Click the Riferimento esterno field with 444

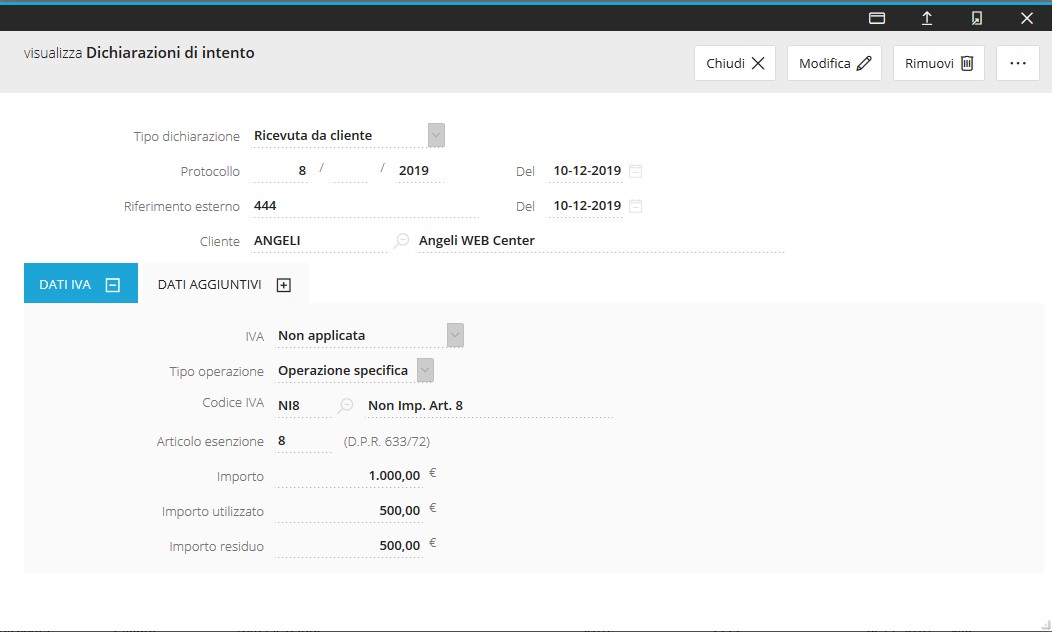(x=364, y=206)
